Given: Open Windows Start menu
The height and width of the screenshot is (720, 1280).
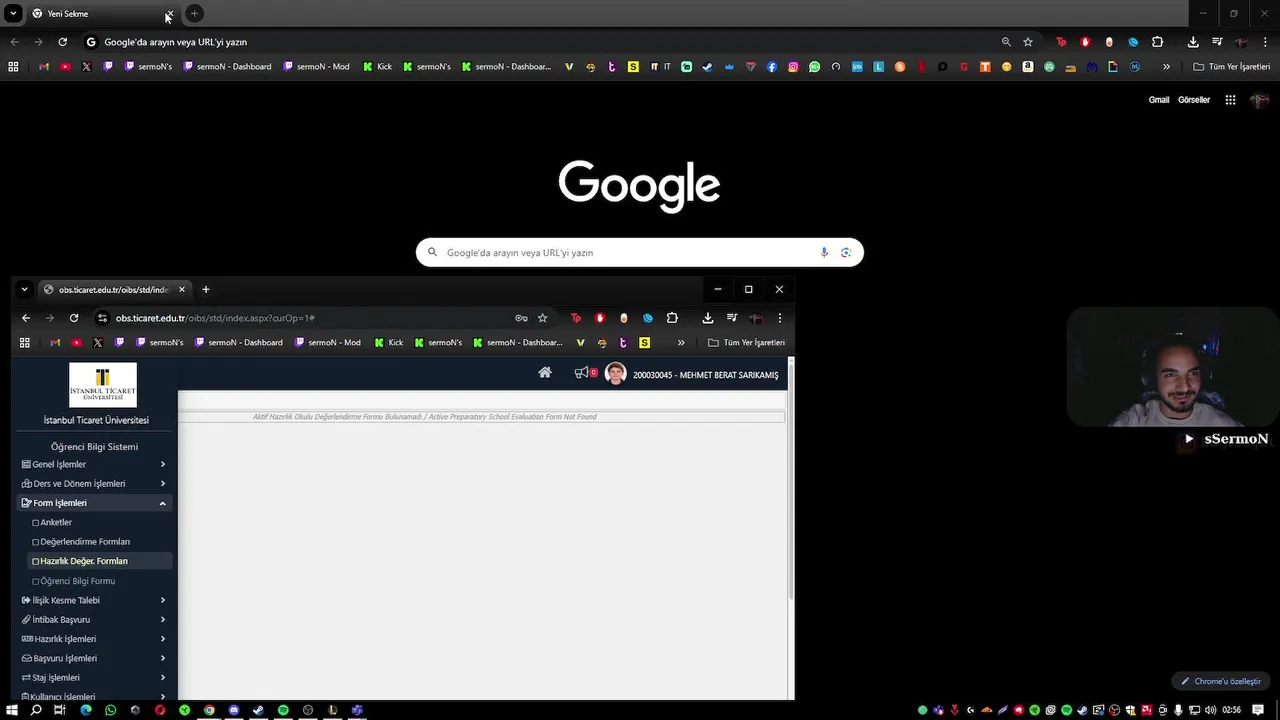Looking at the screenshot, I should pos(12,710).
